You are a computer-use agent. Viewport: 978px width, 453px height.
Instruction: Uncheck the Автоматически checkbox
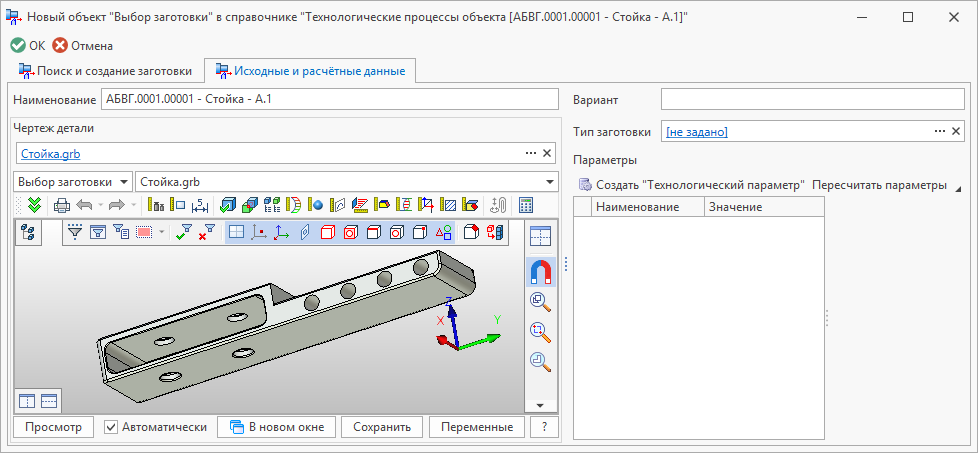coord(111,427)
